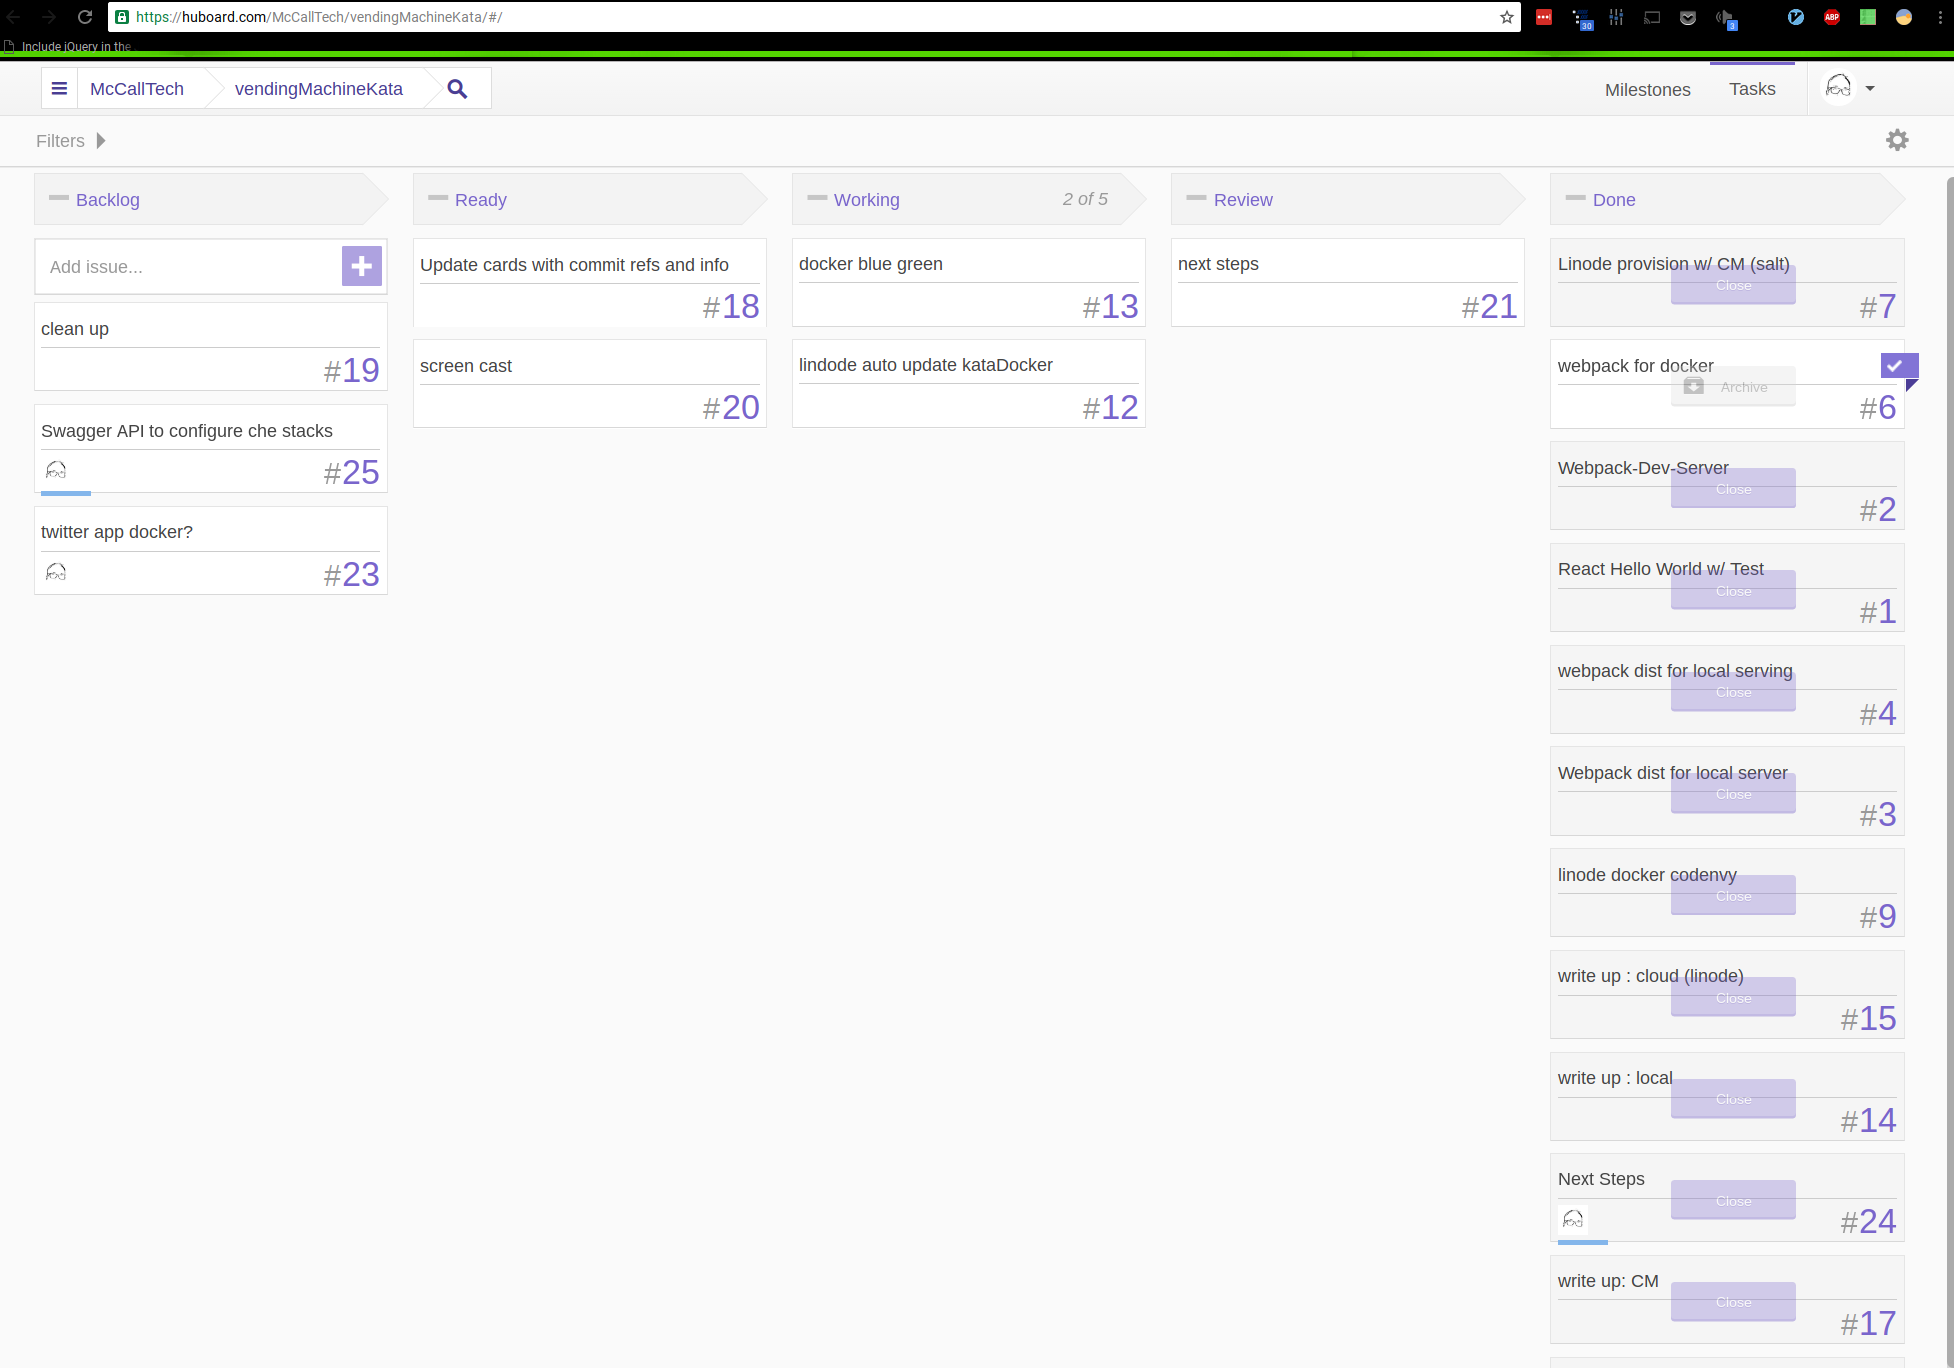Select the Tasks tab

[x=1752, y=89]
